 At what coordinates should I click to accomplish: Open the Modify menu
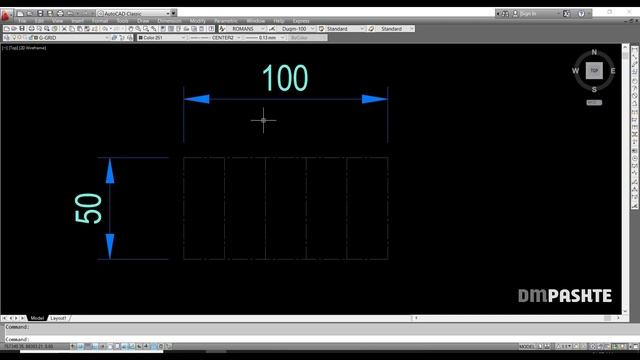[x=198, y=21]
